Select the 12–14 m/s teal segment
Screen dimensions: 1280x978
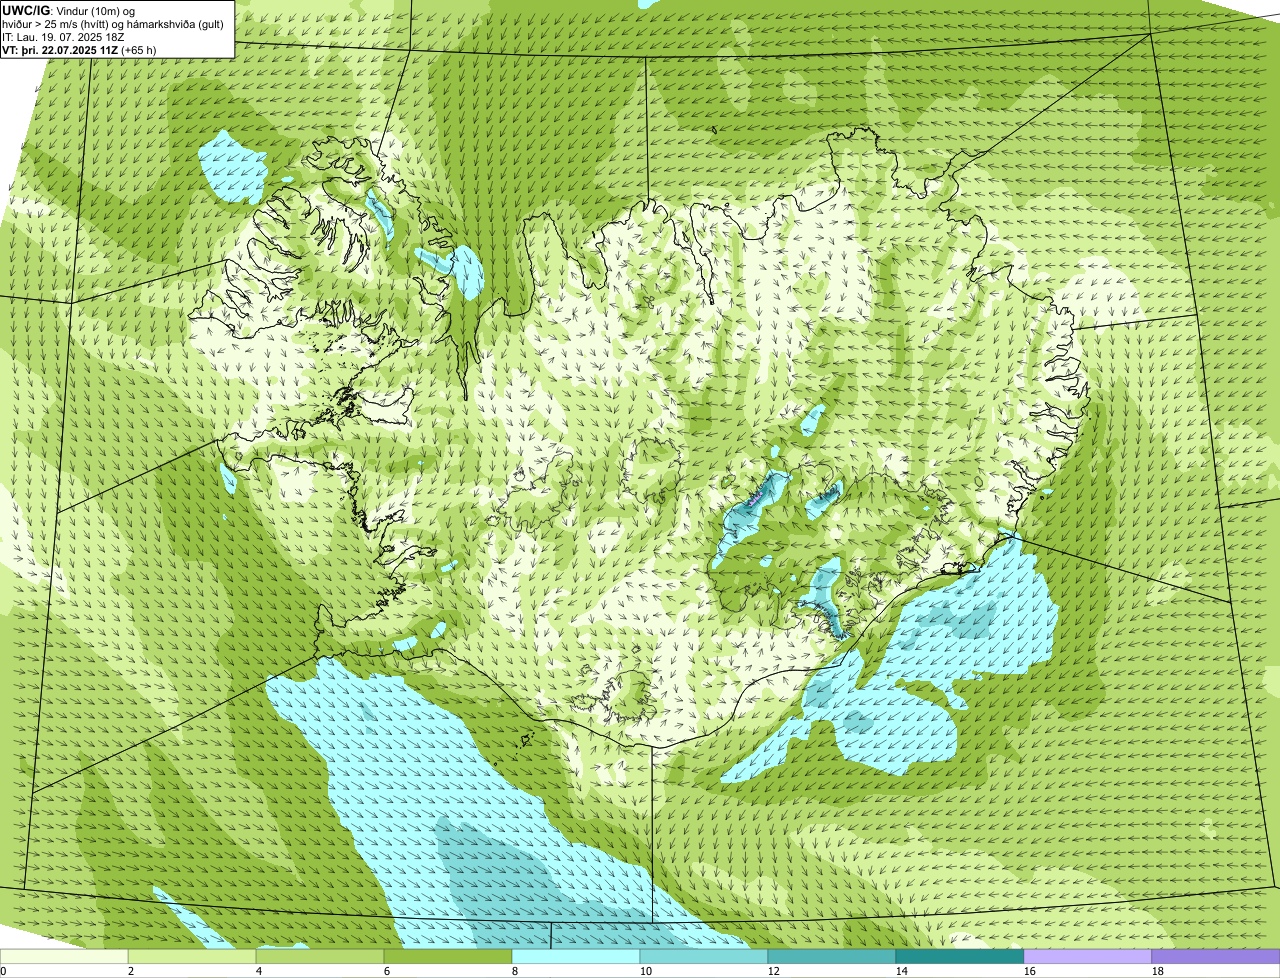[x=832, y=956]
